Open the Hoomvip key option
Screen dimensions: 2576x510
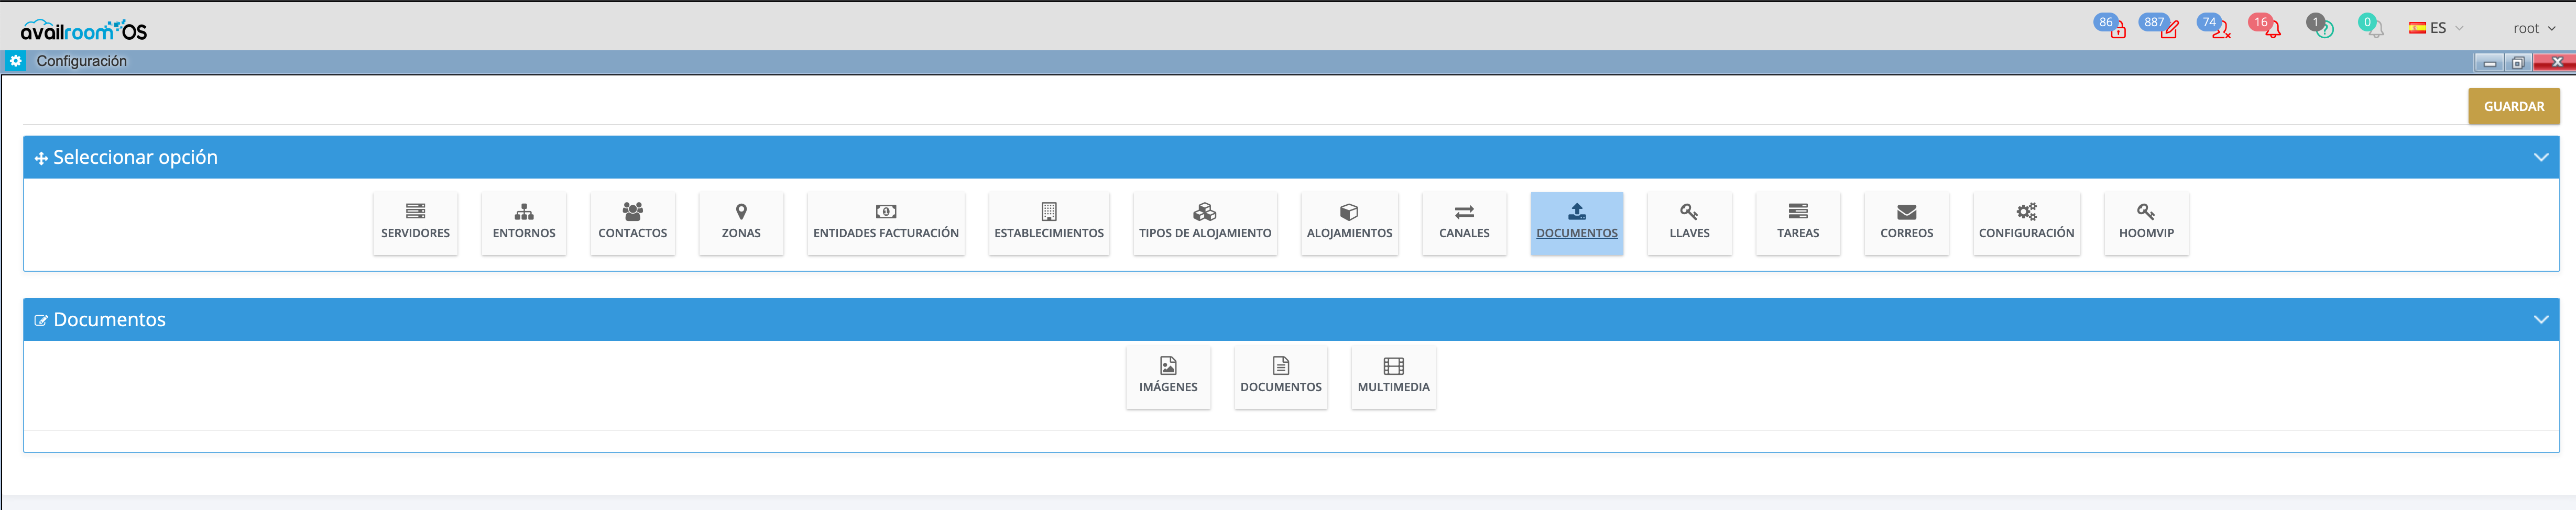click(x=2146, y=222)
